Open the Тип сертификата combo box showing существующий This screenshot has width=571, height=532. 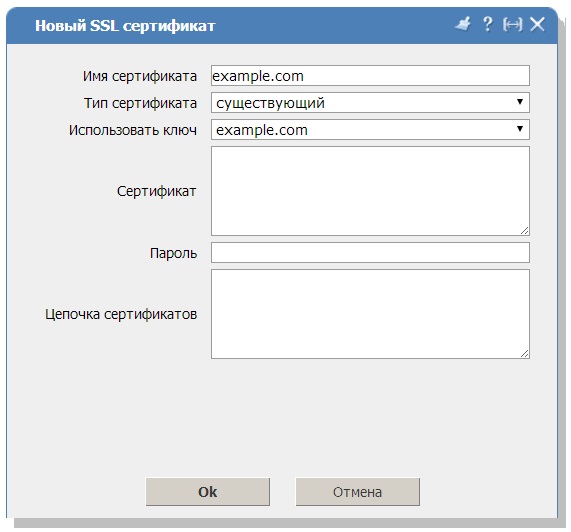[x=370, y=102]
